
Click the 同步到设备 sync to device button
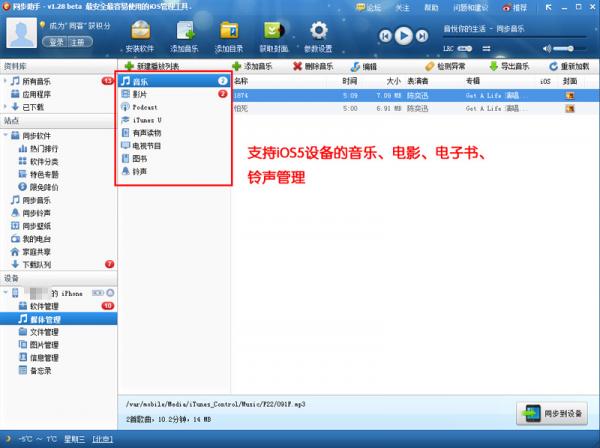pos(552,413)
